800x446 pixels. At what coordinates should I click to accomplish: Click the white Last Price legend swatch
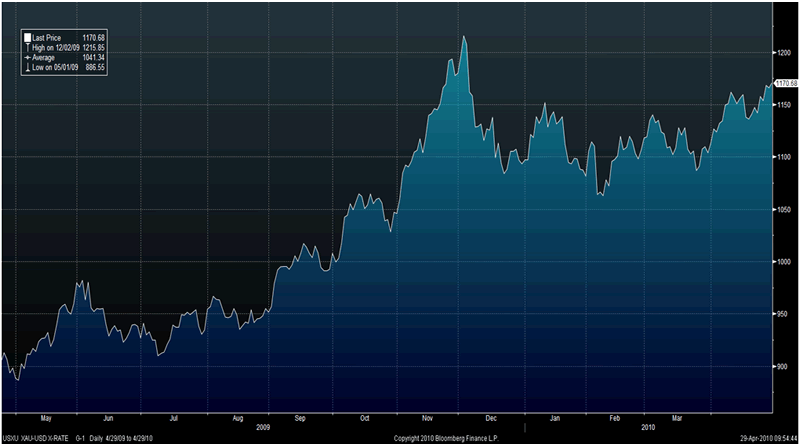point(27,36)
